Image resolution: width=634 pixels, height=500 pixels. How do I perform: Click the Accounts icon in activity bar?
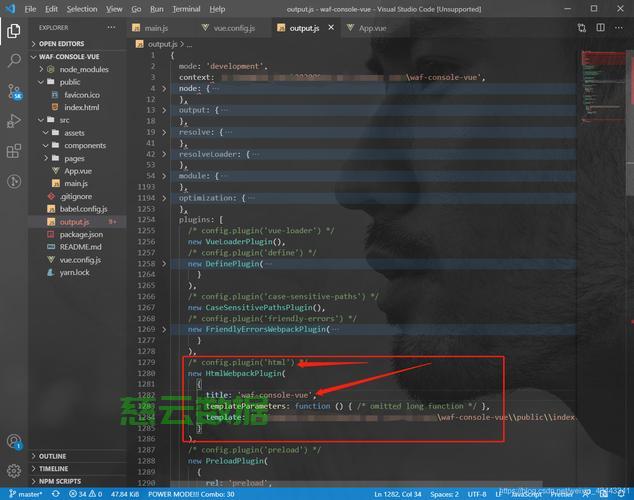click(x=14, y=441)
